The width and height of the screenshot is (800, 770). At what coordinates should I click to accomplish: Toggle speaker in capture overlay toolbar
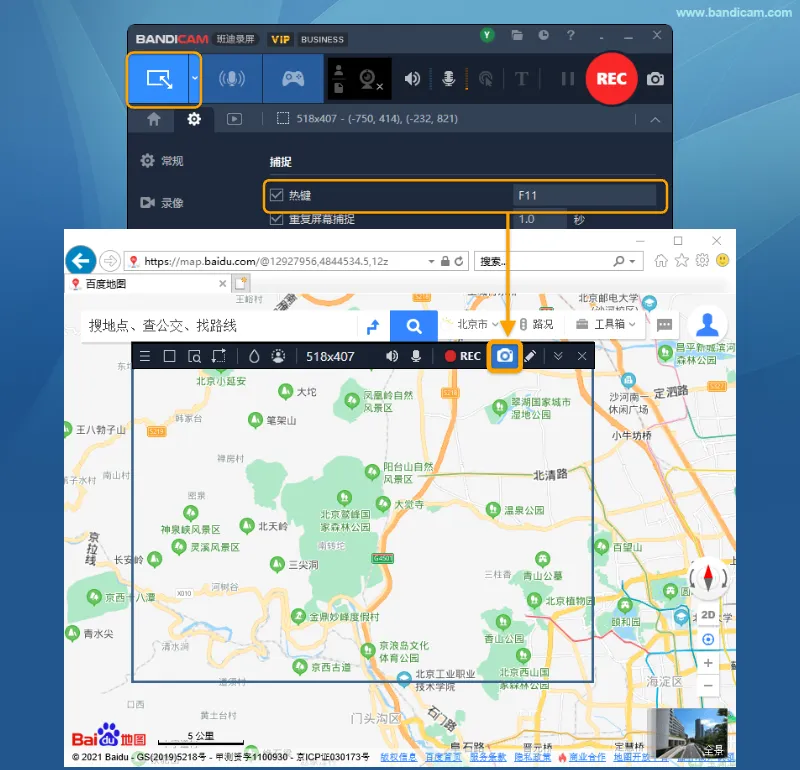[391, 356]
